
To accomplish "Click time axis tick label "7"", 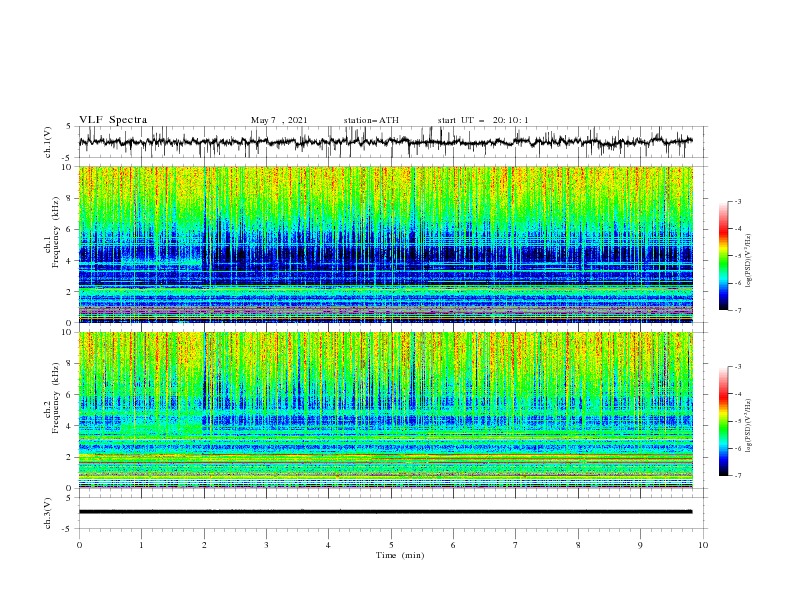I will click(516, 545).
